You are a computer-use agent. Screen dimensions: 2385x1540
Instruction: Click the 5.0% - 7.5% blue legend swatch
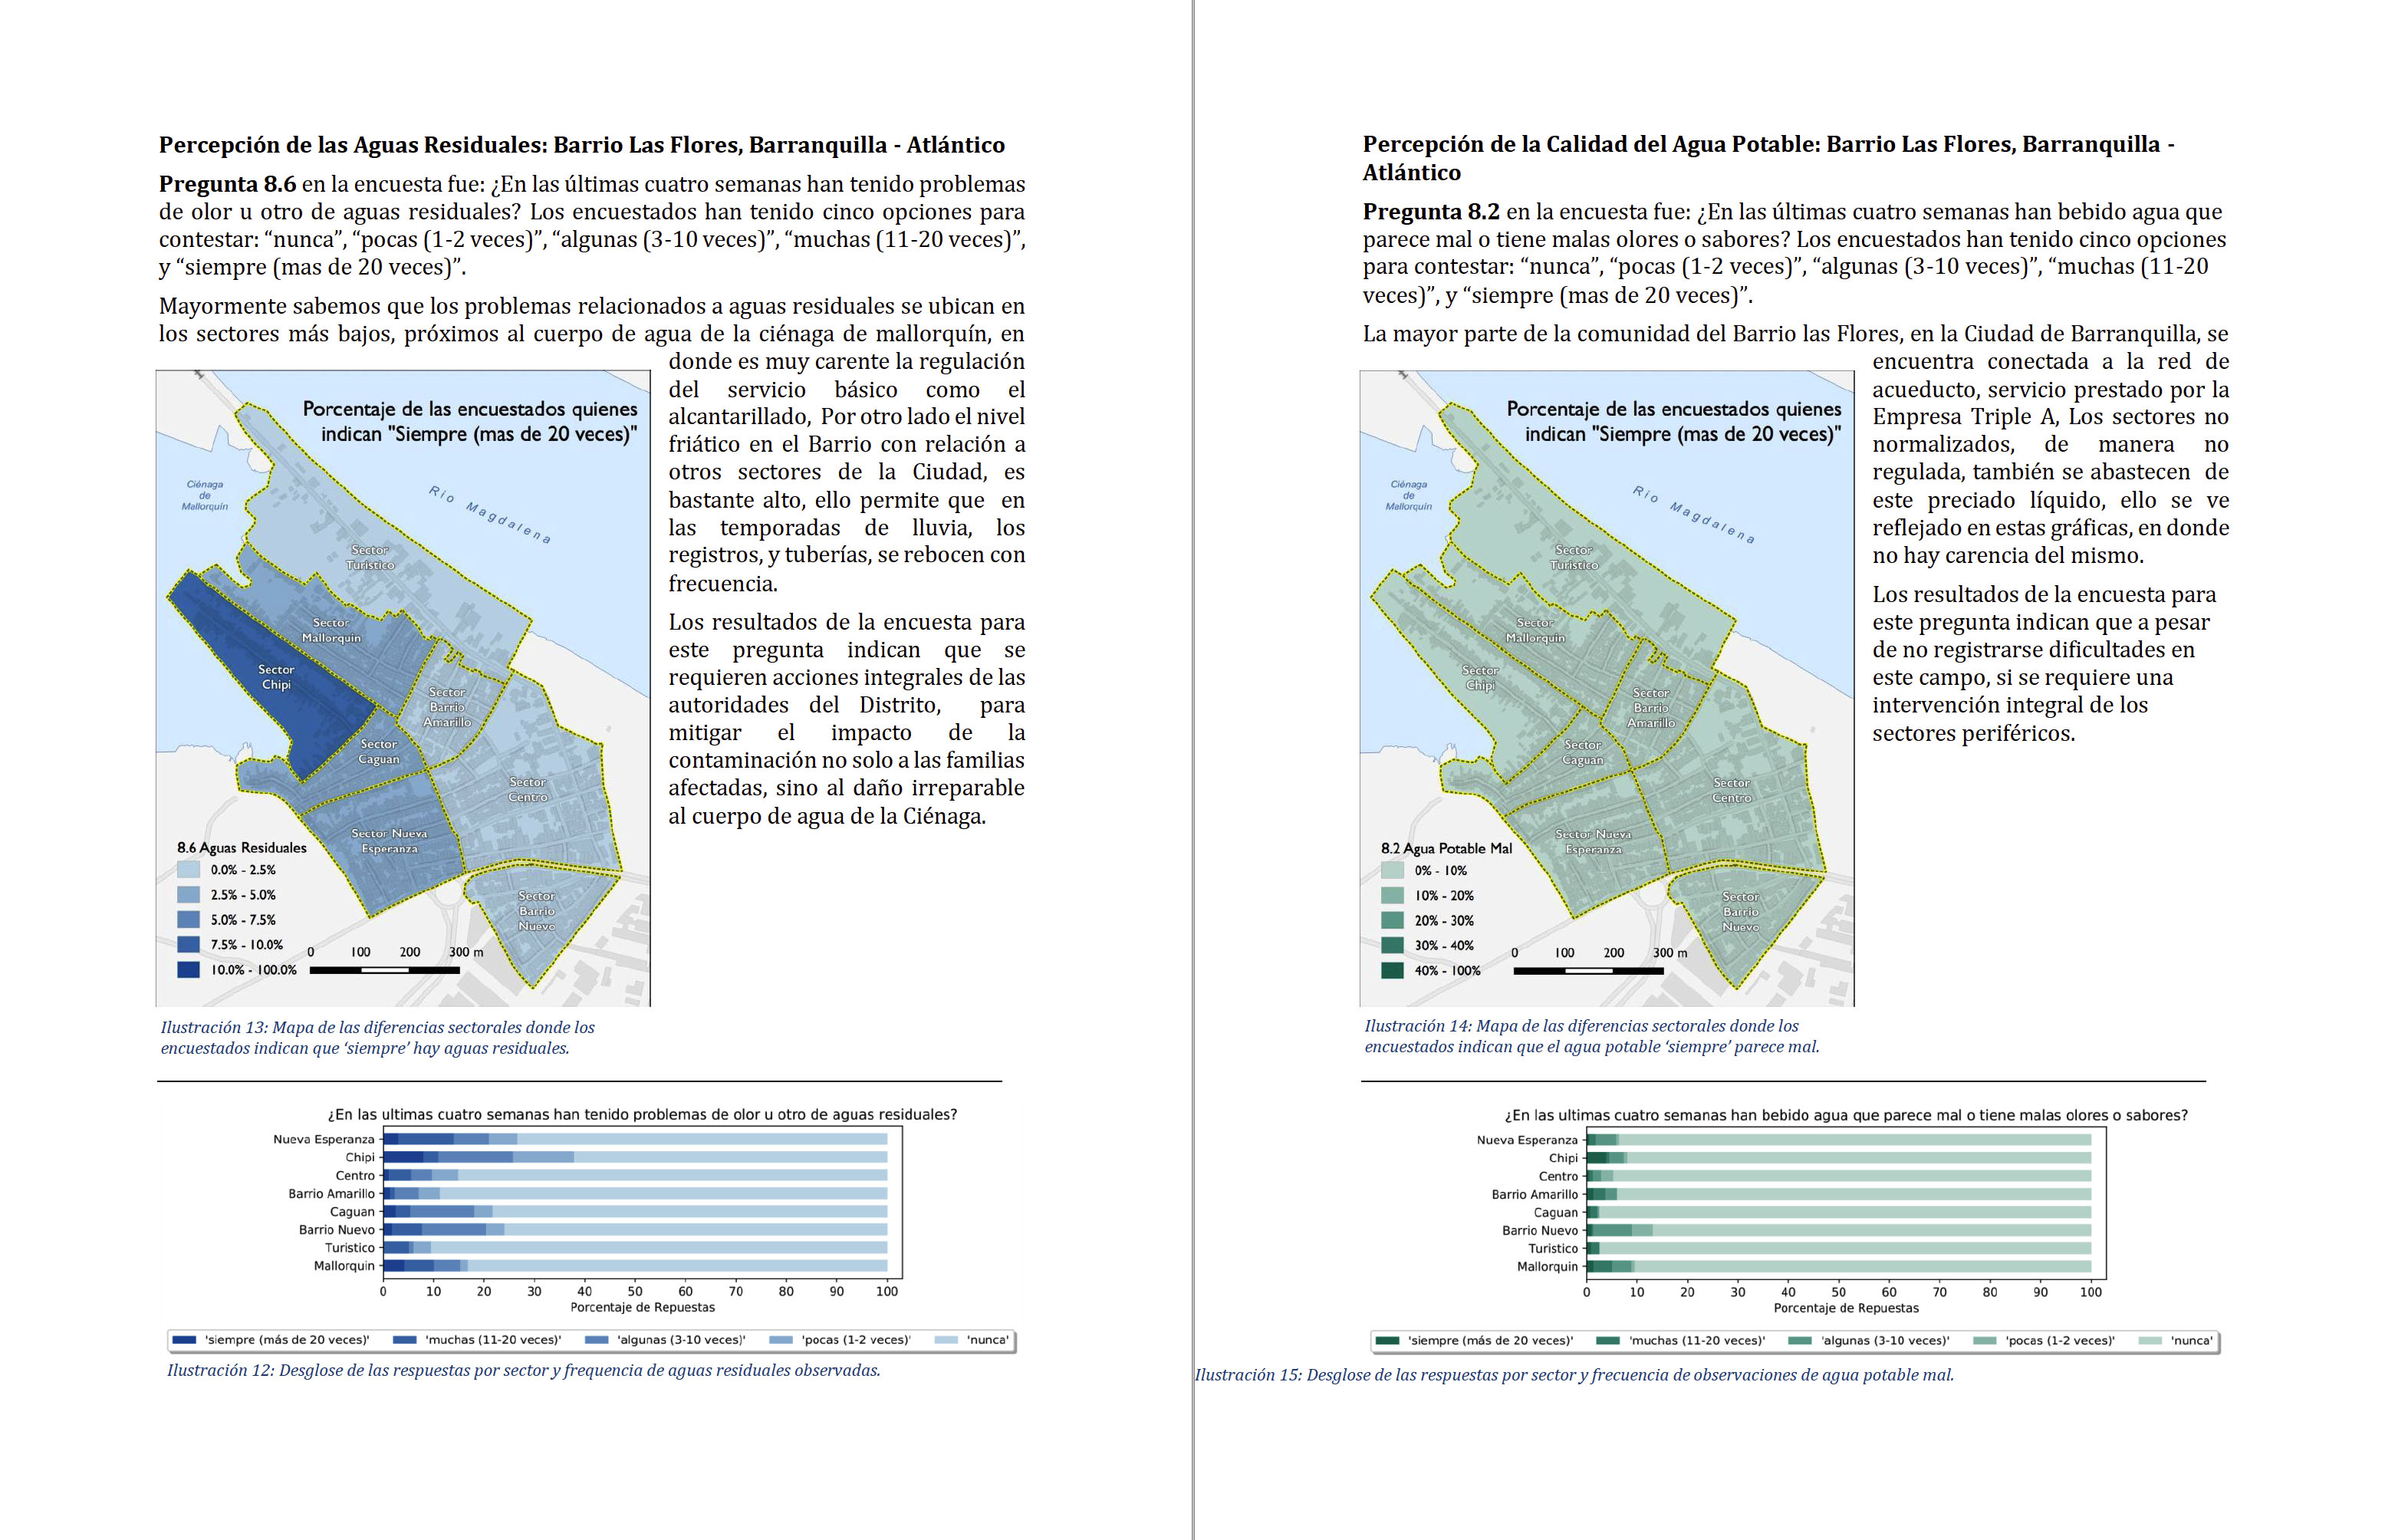(188, 920)
